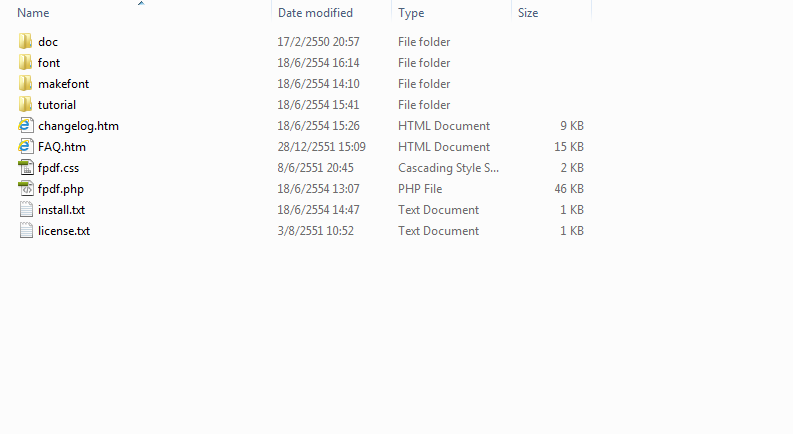The width and height of the screenshot is (793, 434).
Task: Click the license.txt file name
Action: [64, 231]
